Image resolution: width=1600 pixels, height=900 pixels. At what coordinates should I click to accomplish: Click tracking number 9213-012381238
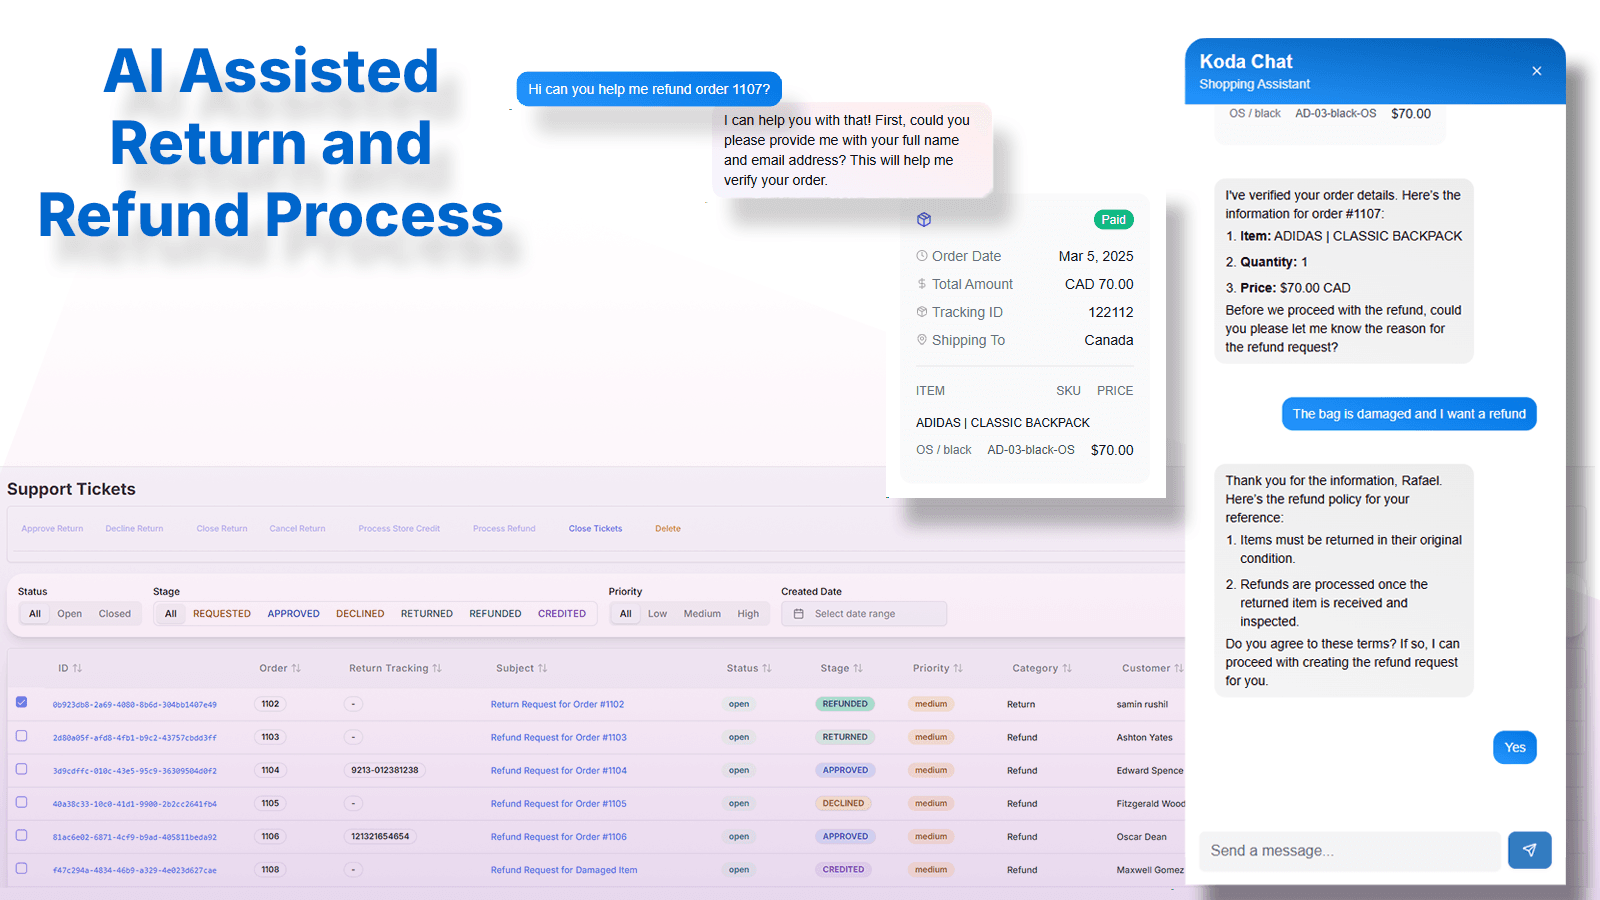pyautogui.click(x=385, y=770)
